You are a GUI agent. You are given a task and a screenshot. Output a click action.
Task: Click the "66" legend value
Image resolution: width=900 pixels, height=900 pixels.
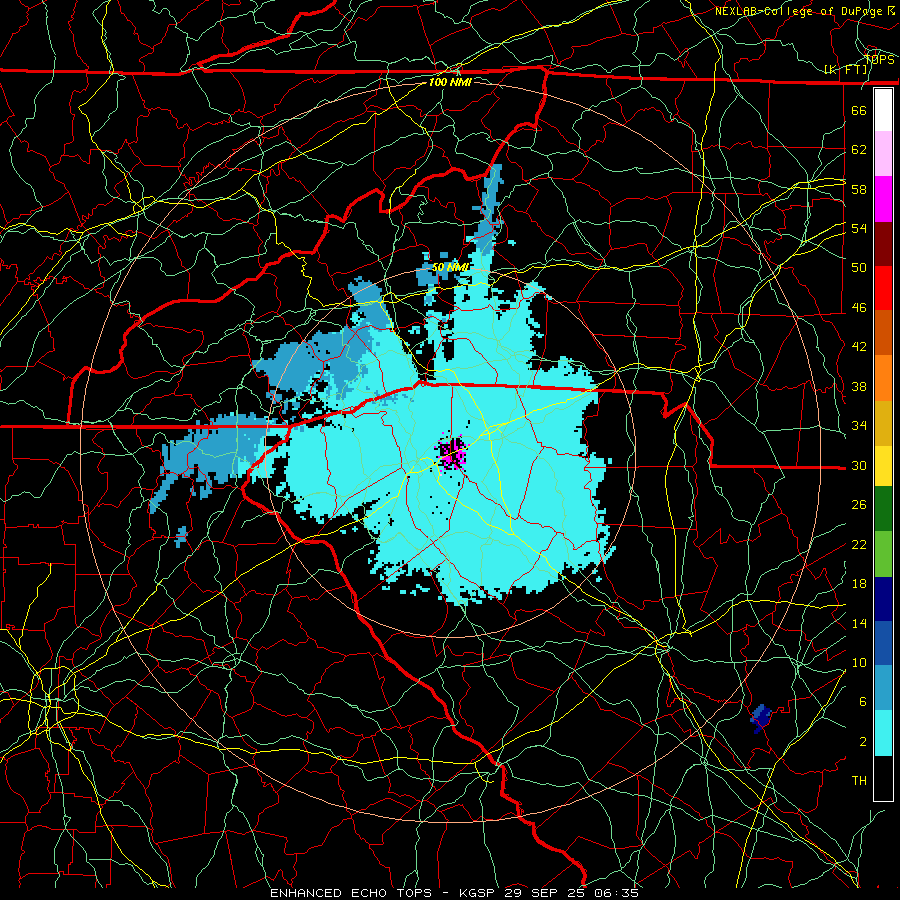(859, 110)
